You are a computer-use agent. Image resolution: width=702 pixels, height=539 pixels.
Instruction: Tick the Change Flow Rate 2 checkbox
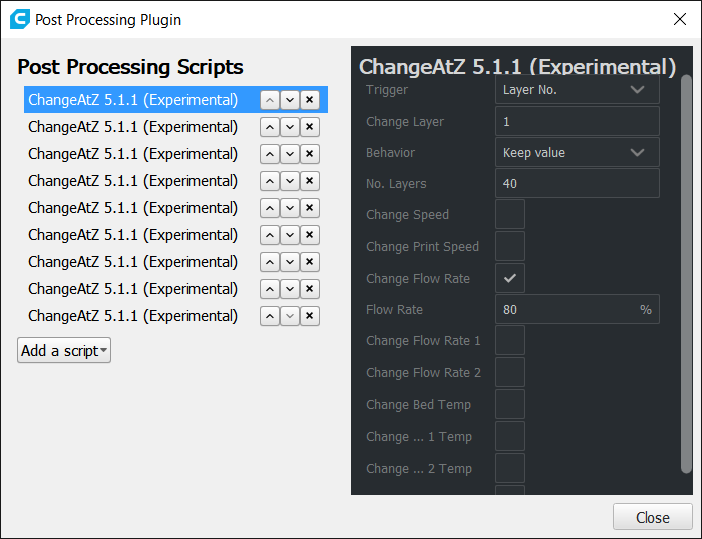[510, 372]
